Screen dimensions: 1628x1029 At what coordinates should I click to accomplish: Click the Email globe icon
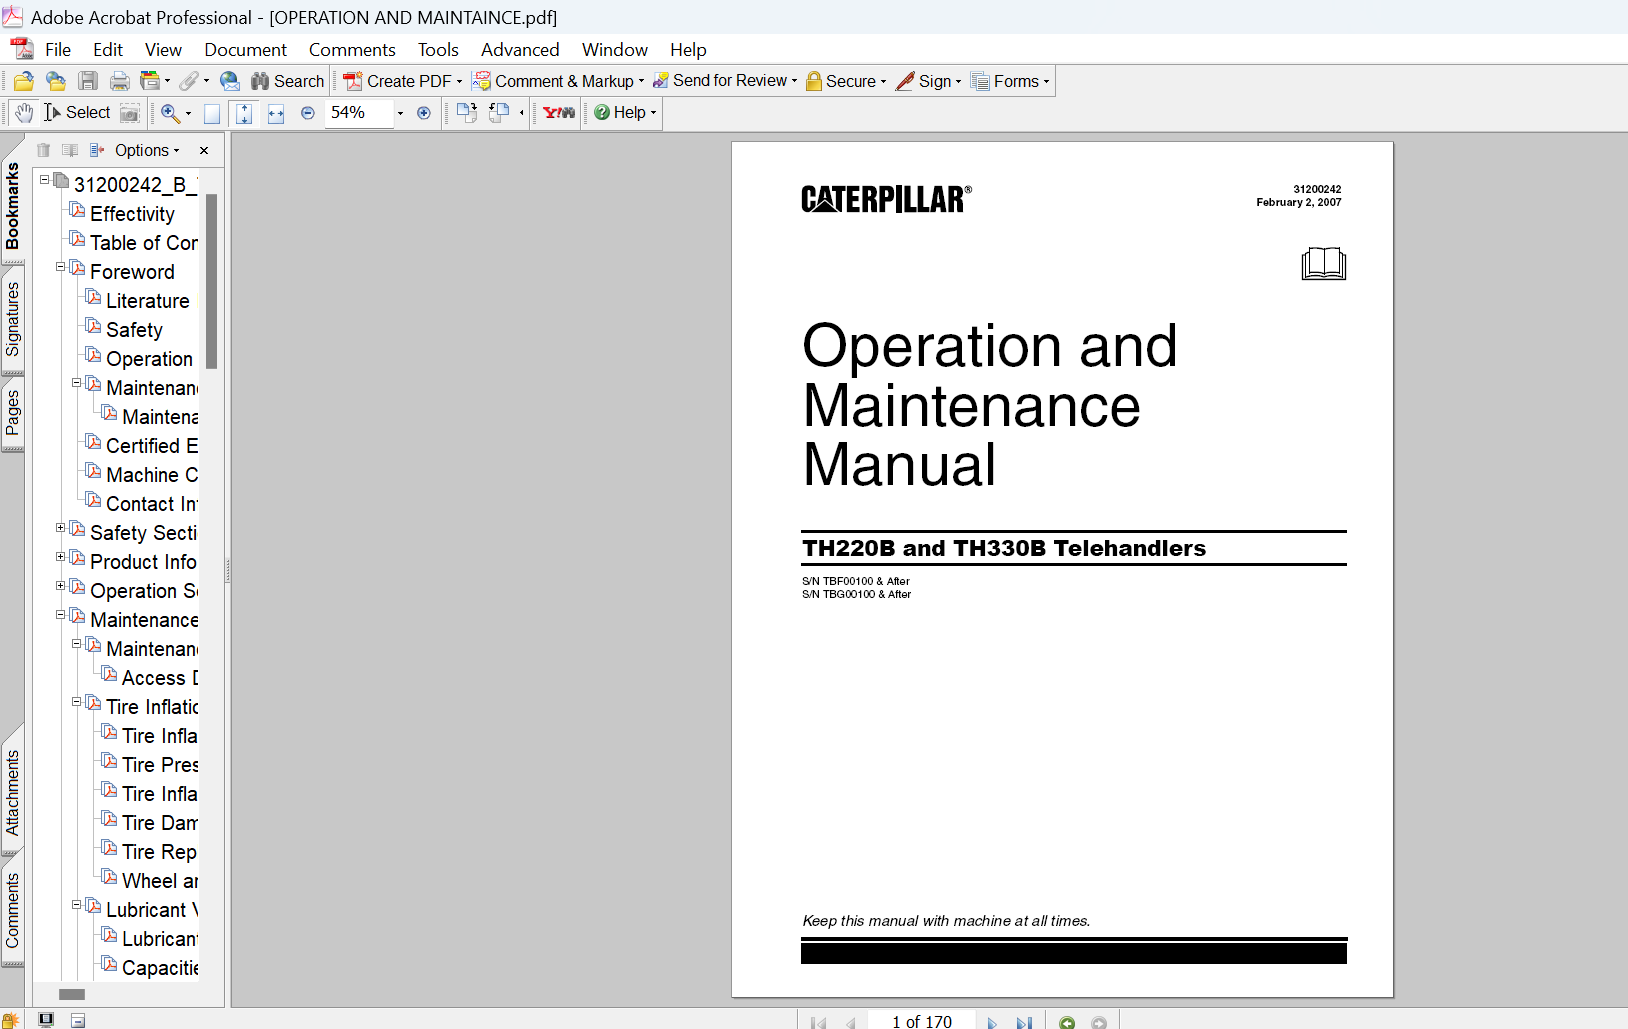coord(230,81)
